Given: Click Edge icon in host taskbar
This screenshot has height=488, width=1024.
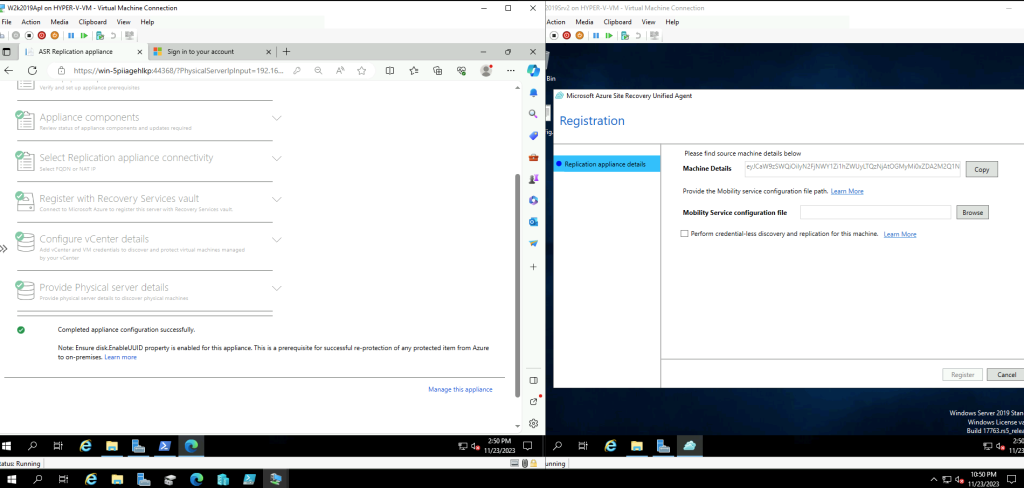Looking at the screenshot, I should 196,479.
